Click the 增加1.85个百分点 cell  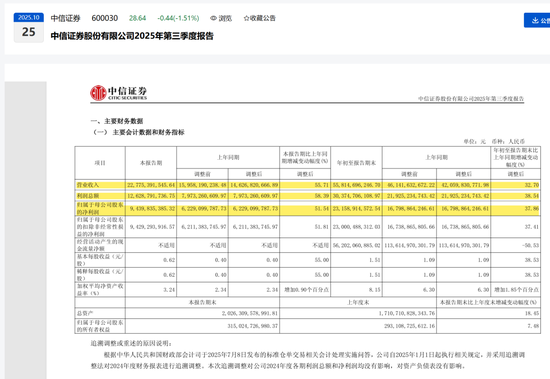516,290
